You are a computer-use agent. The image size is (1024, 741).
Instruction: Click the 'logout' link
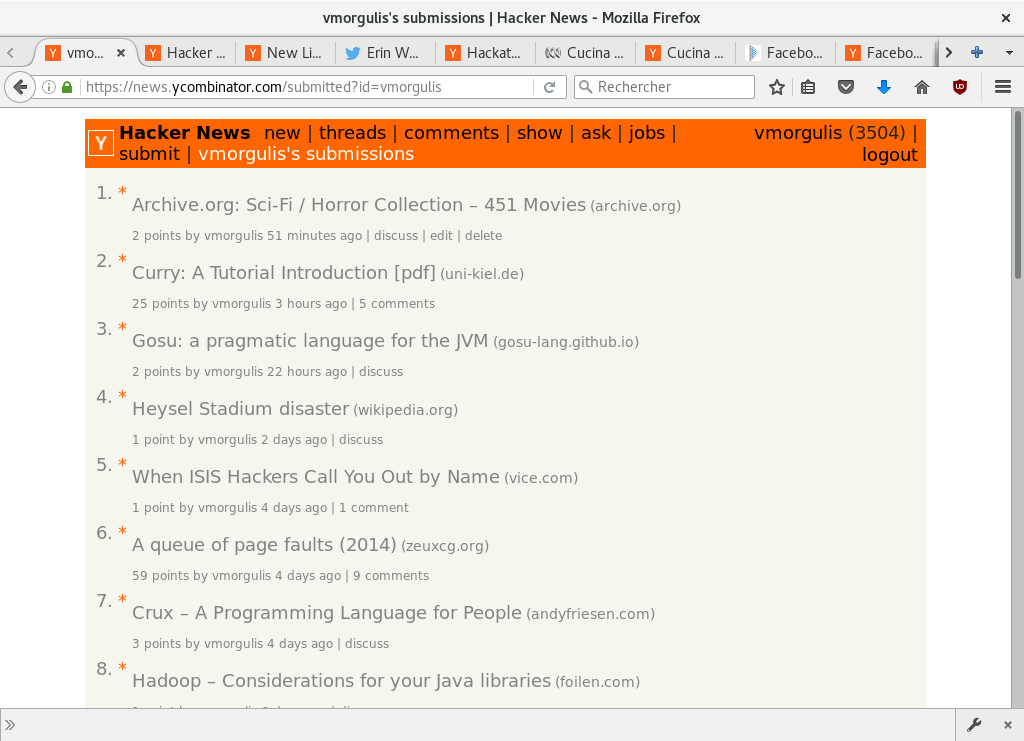[889, 155]
